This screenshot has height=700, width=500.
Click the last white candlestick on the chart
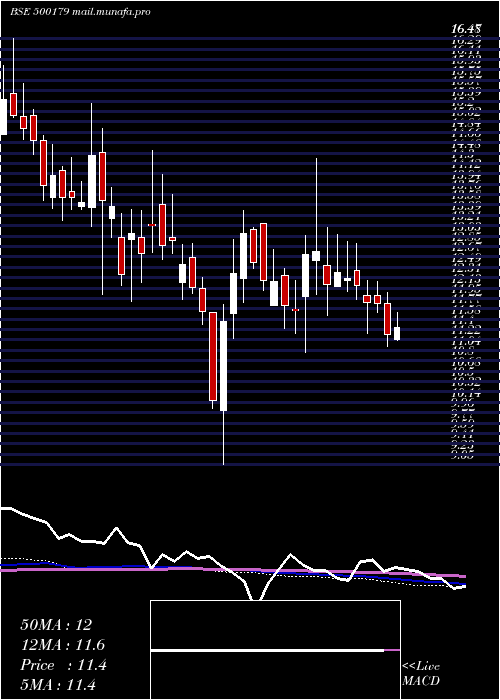point(397,333)
